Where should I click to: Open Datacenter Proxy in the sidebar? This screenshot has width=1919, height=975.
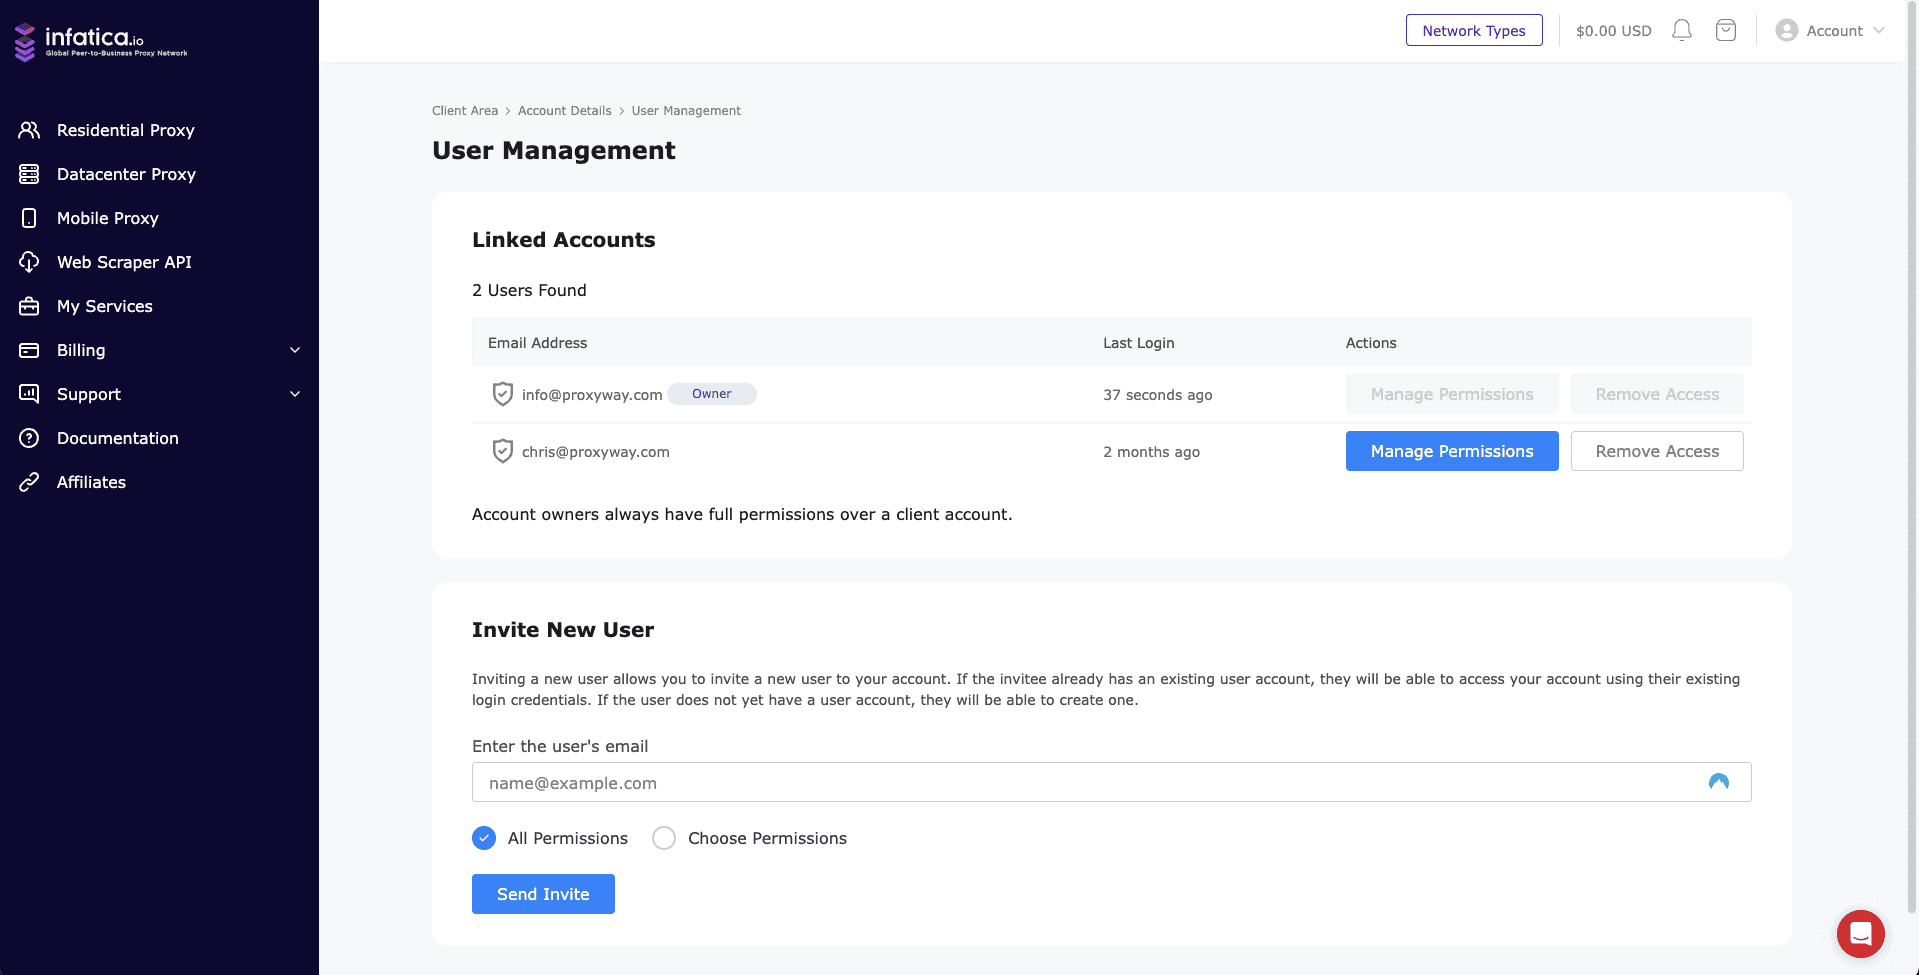(x=126, y=174)
